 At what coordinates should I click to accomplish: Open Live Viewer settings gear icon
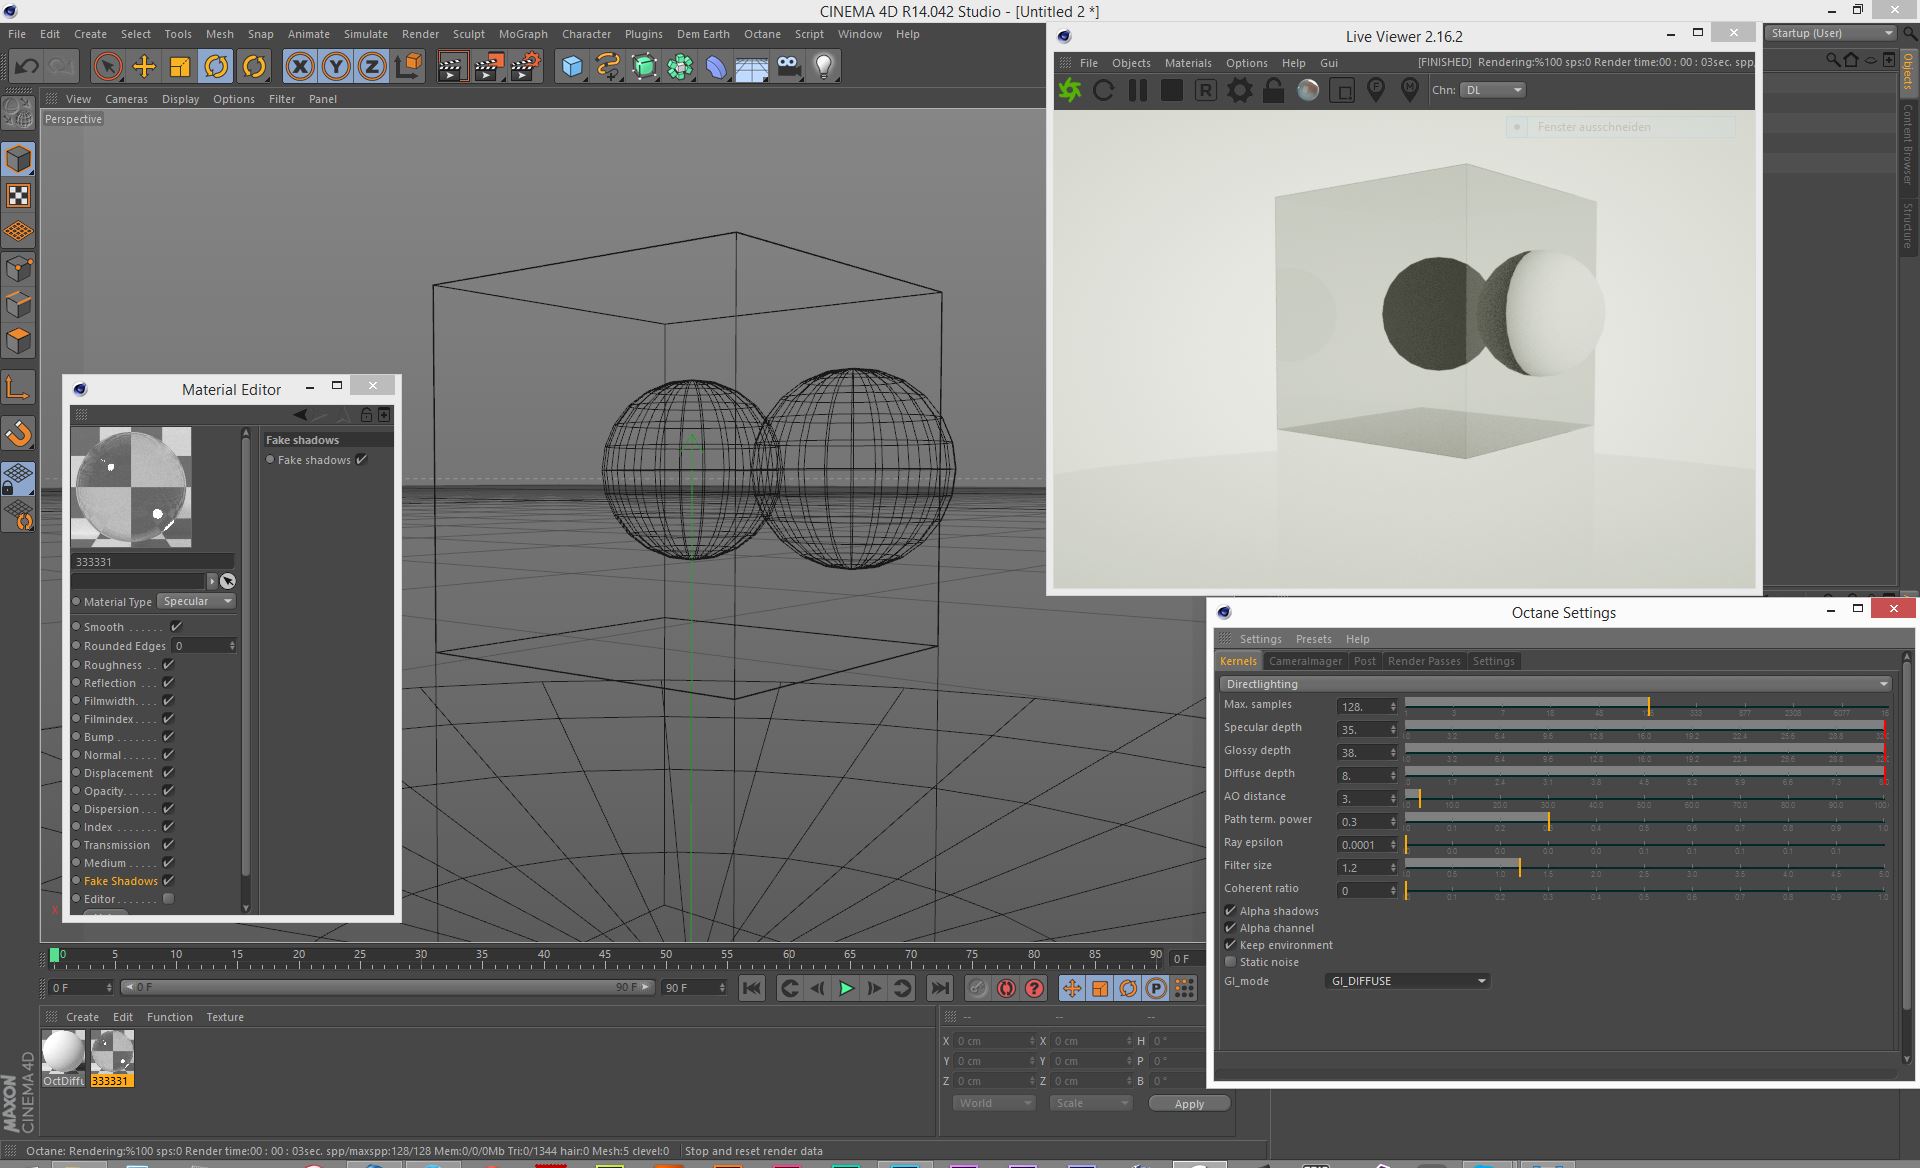[x=1240, y=90]
